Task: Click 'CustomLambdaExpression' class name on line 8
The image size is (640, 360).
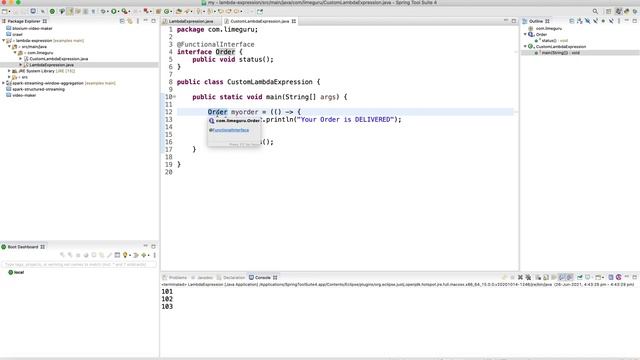Action: [270, 82]
